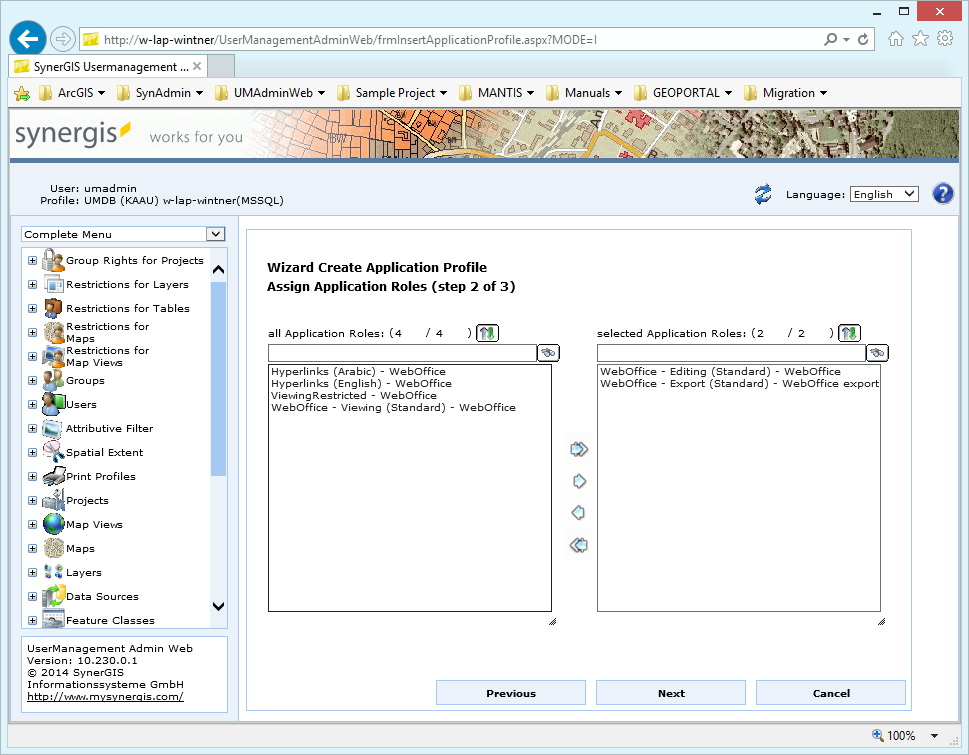Image resolution: width=969 pixels, height=755 pixels.
Task: Filter selected Application Roles via binoculars icon
Action: click(876, 352)
